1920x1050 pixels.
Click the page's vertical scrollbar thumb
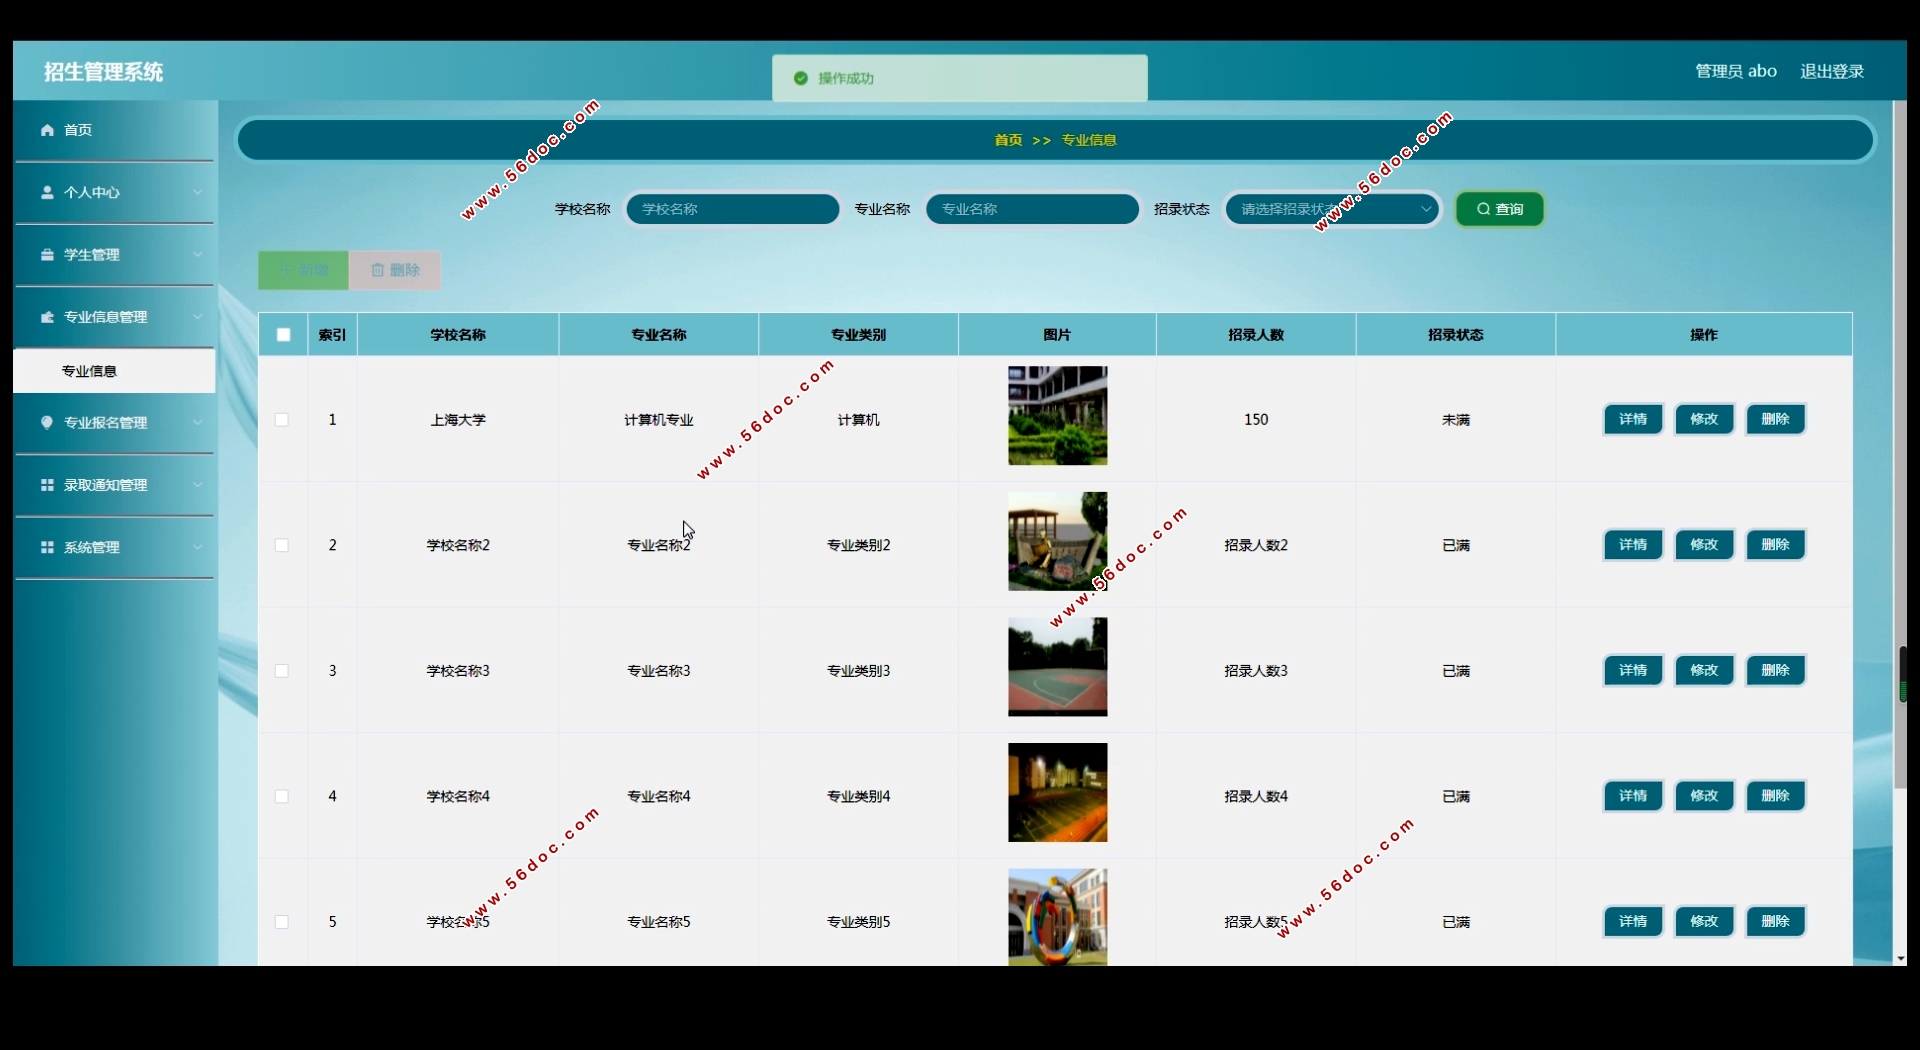(x=1900, y=445)
